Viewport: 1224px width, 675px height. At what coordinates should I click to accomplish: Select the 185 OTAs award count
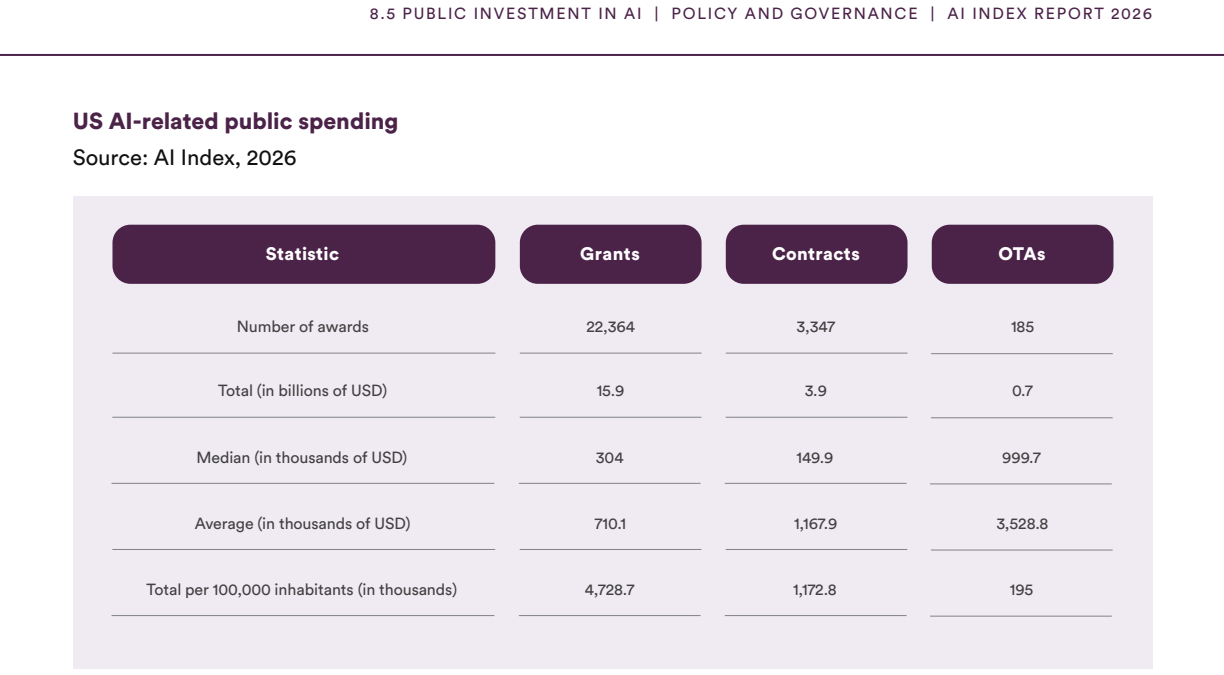pyautogui.click(x=1022, y=327)
